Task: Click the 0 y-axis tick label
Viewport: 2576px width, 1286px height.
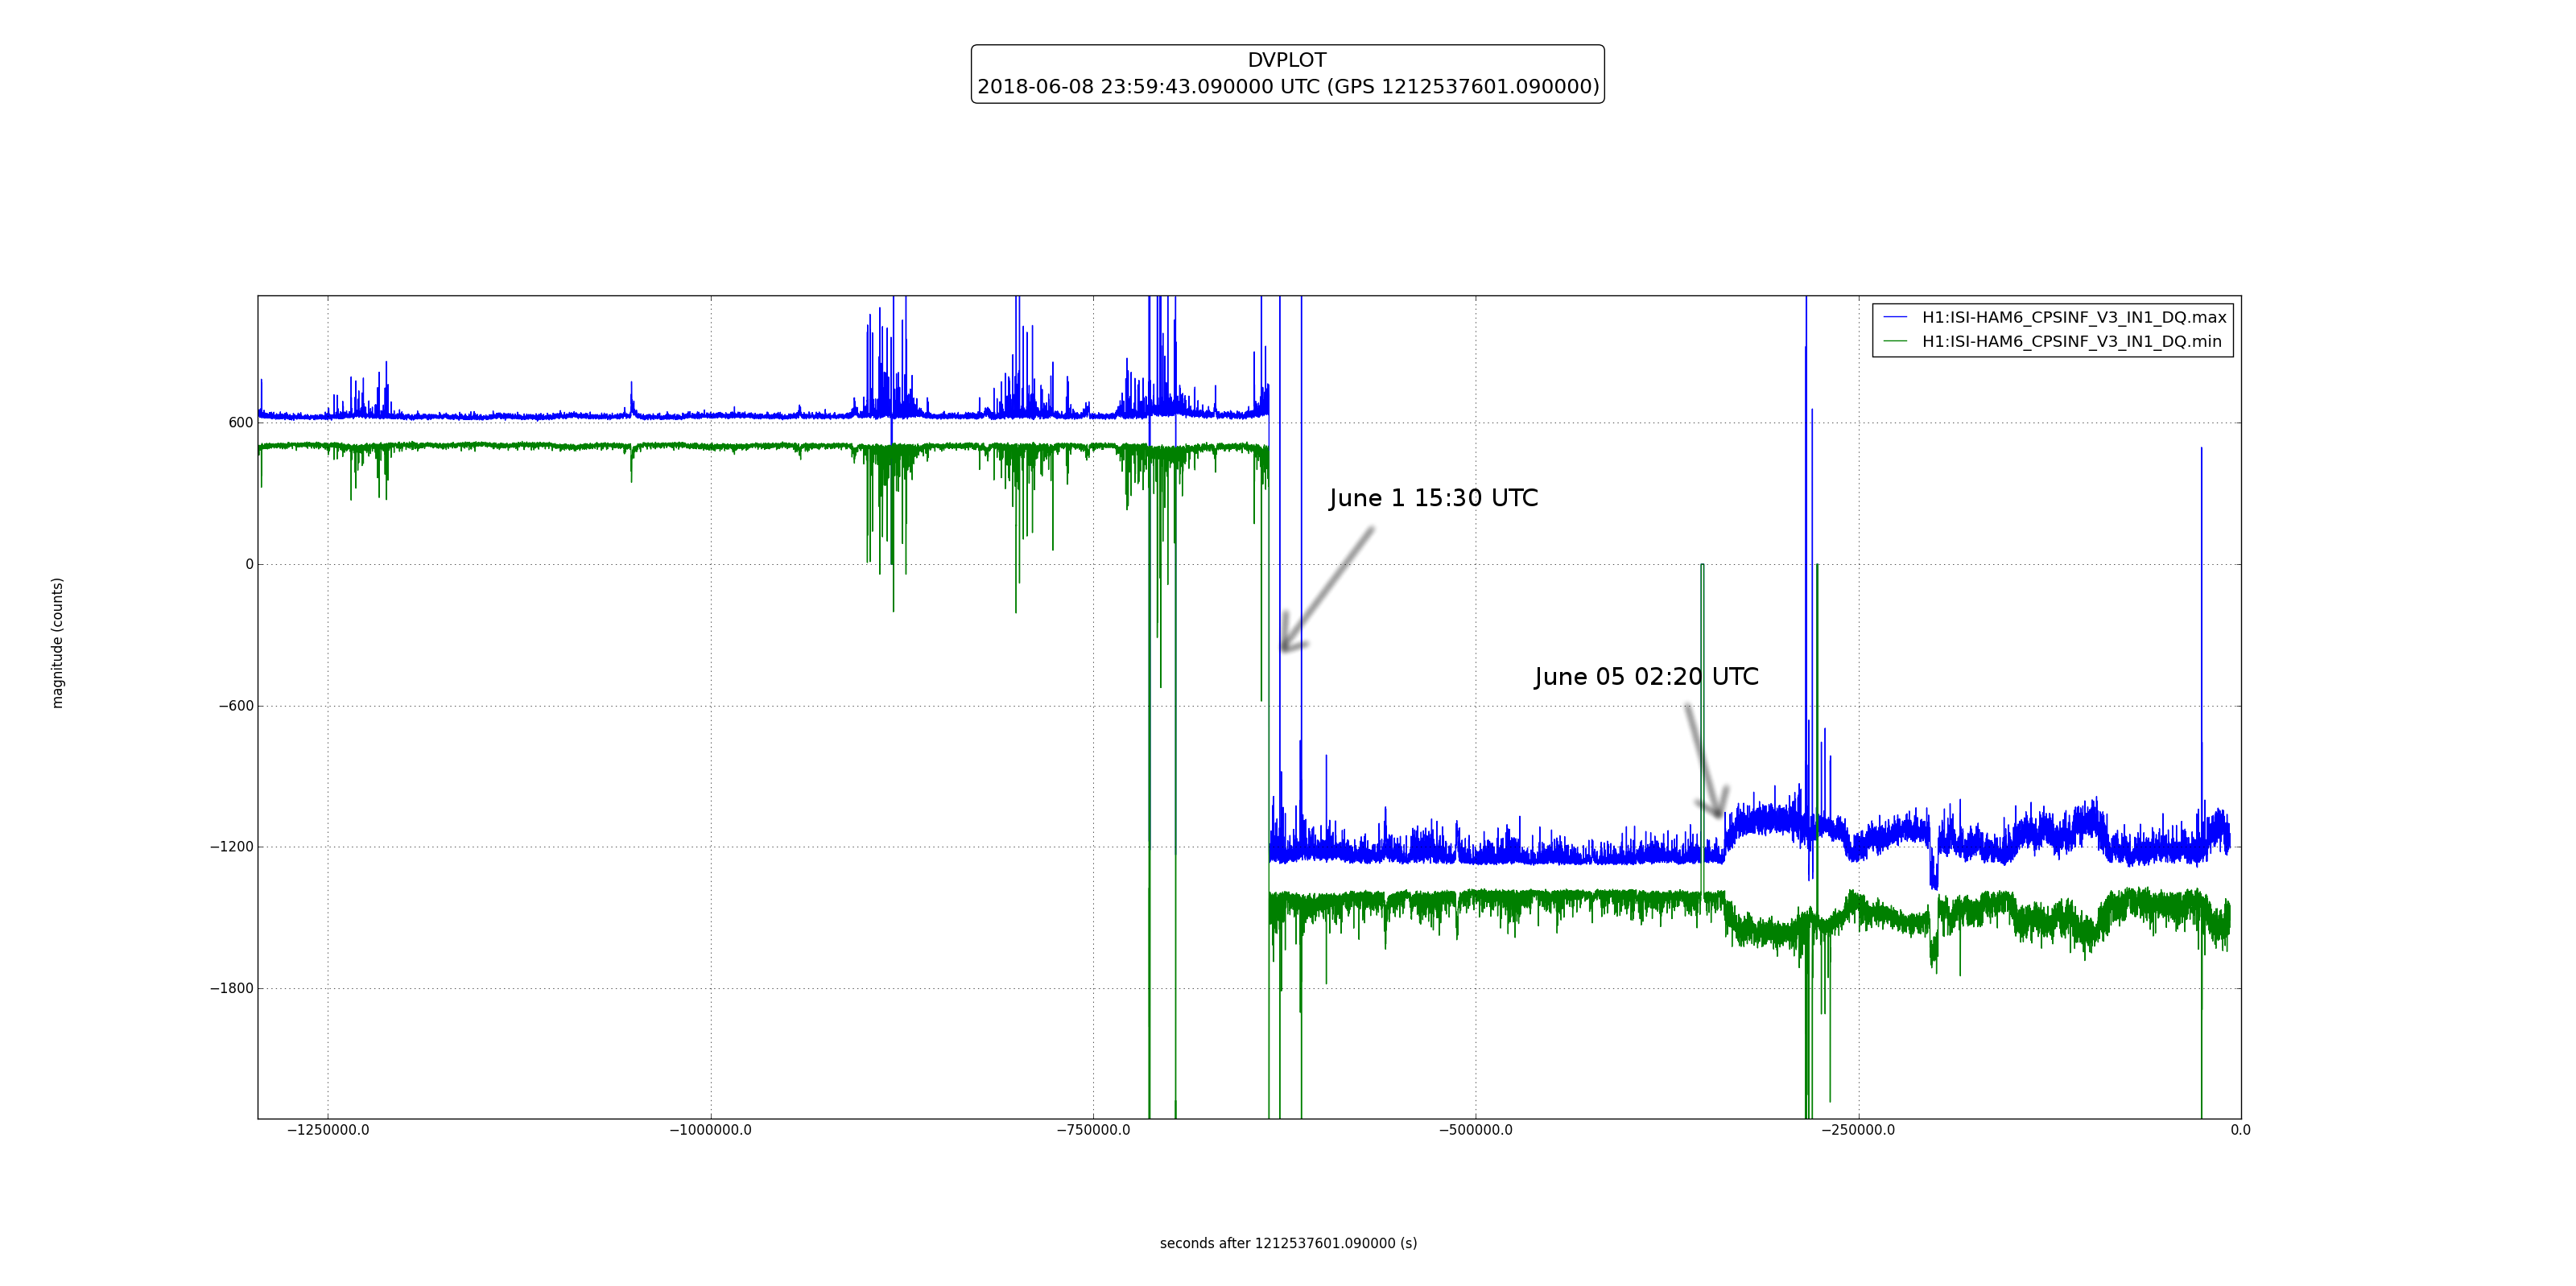Action: 249,564
